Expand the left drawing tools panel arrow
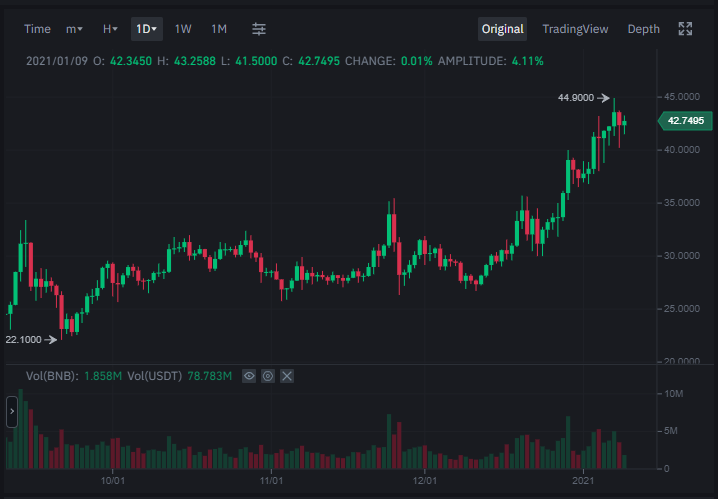Screen dimensions: 718x499 (x=12, y=412)
